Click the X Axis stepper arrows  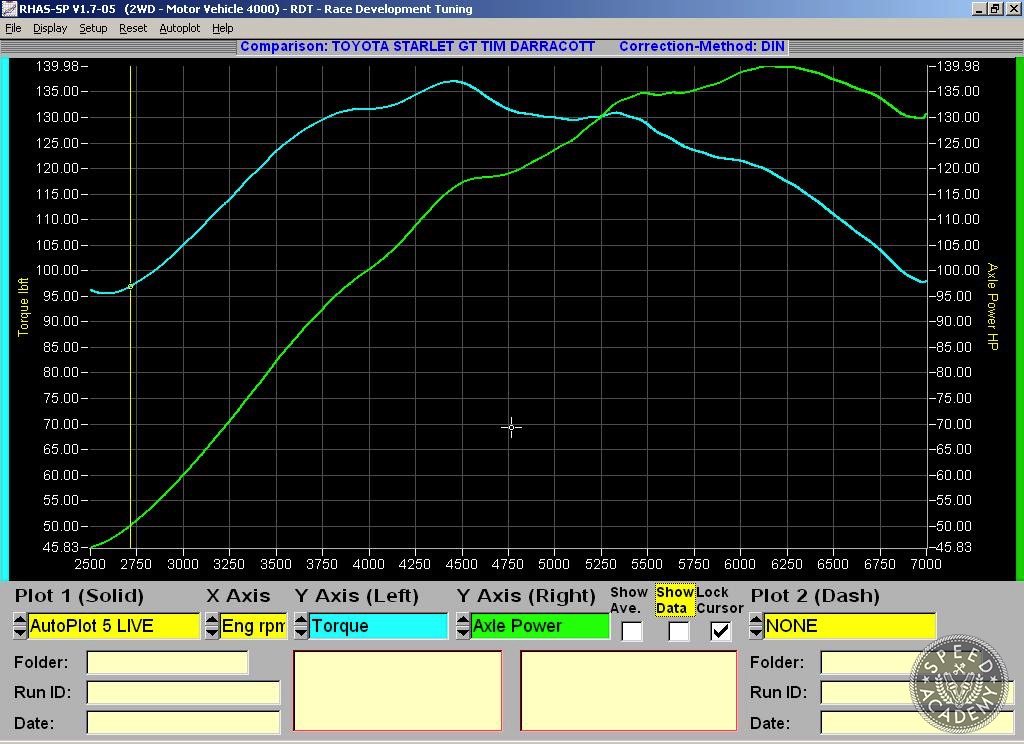[x=212, y=626]
